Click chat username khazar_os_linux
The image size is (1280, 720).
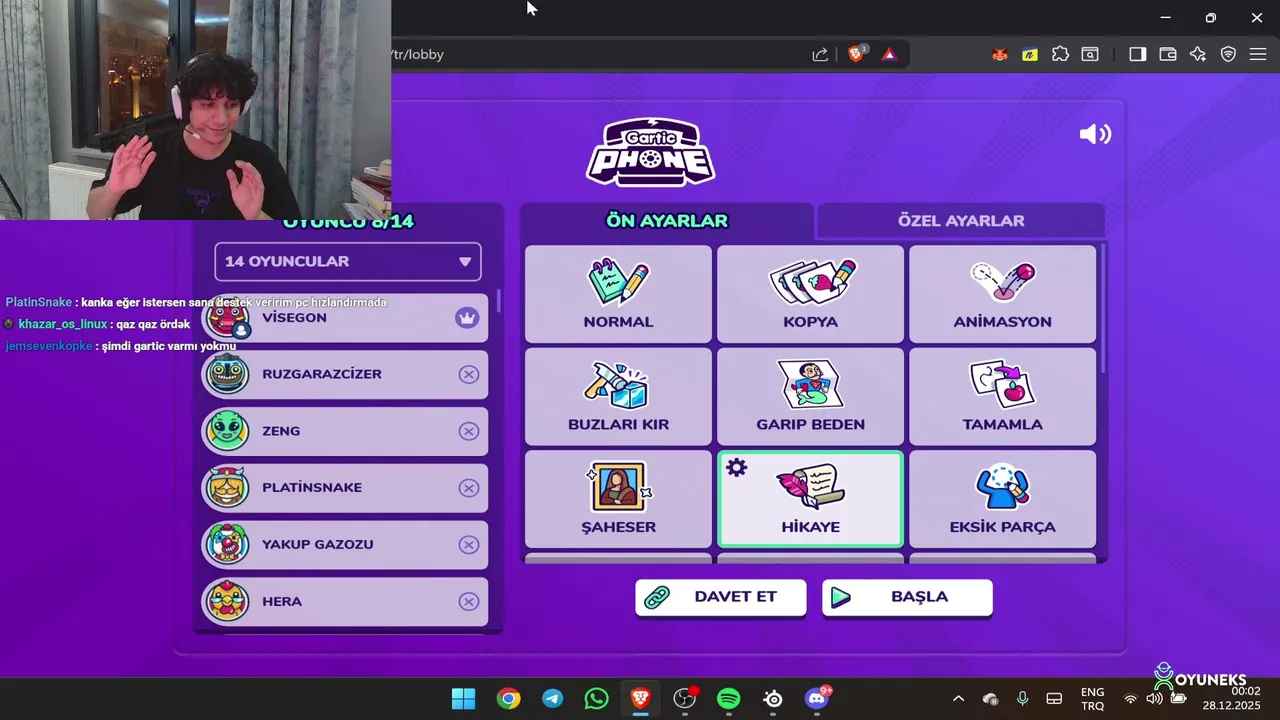(x=62, y=324)
